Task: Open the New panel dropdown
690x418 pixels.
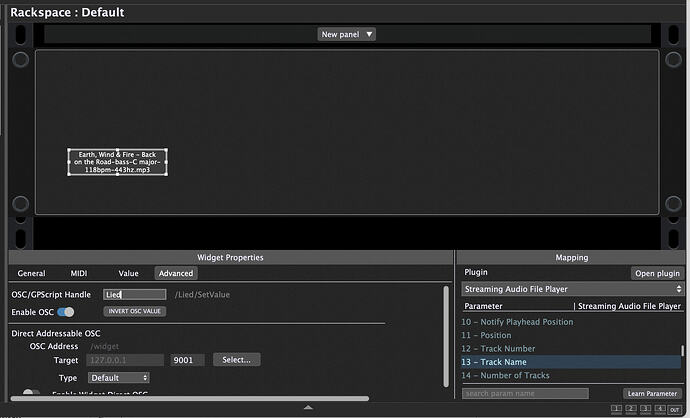Action: tap(346, 34)
